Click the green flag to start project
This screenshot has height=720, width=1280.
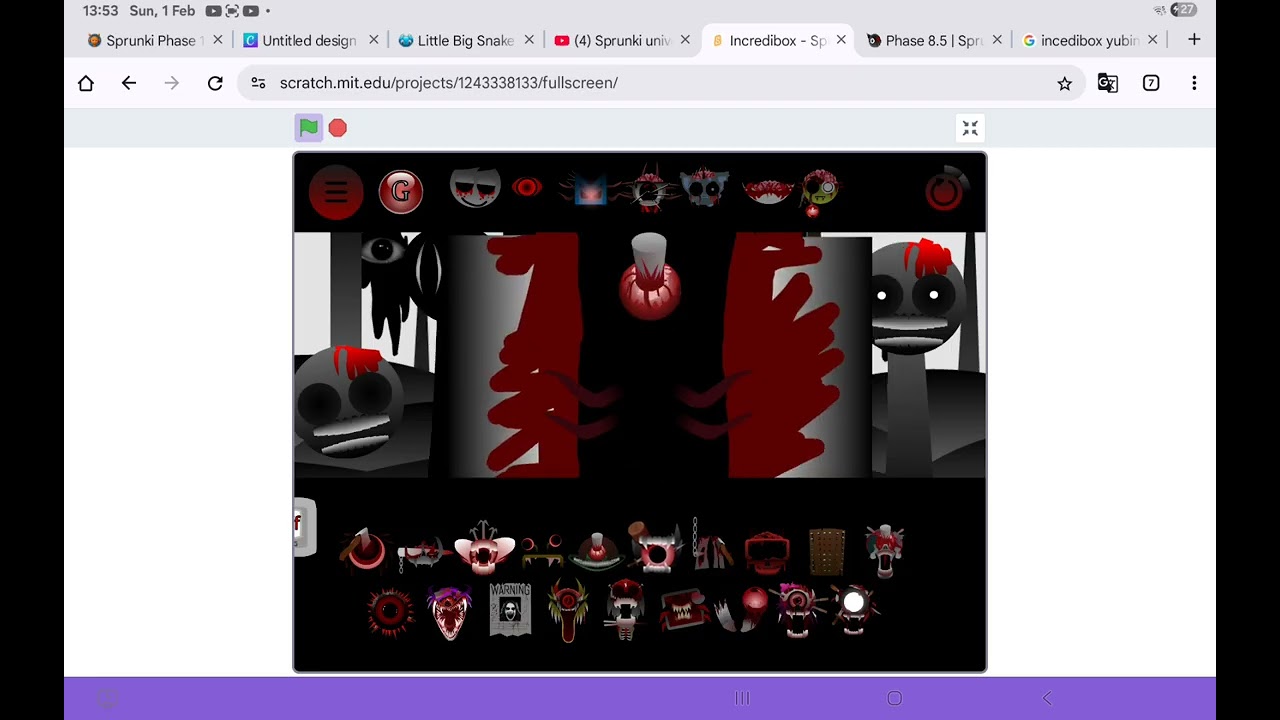click(x=308, y=127)
